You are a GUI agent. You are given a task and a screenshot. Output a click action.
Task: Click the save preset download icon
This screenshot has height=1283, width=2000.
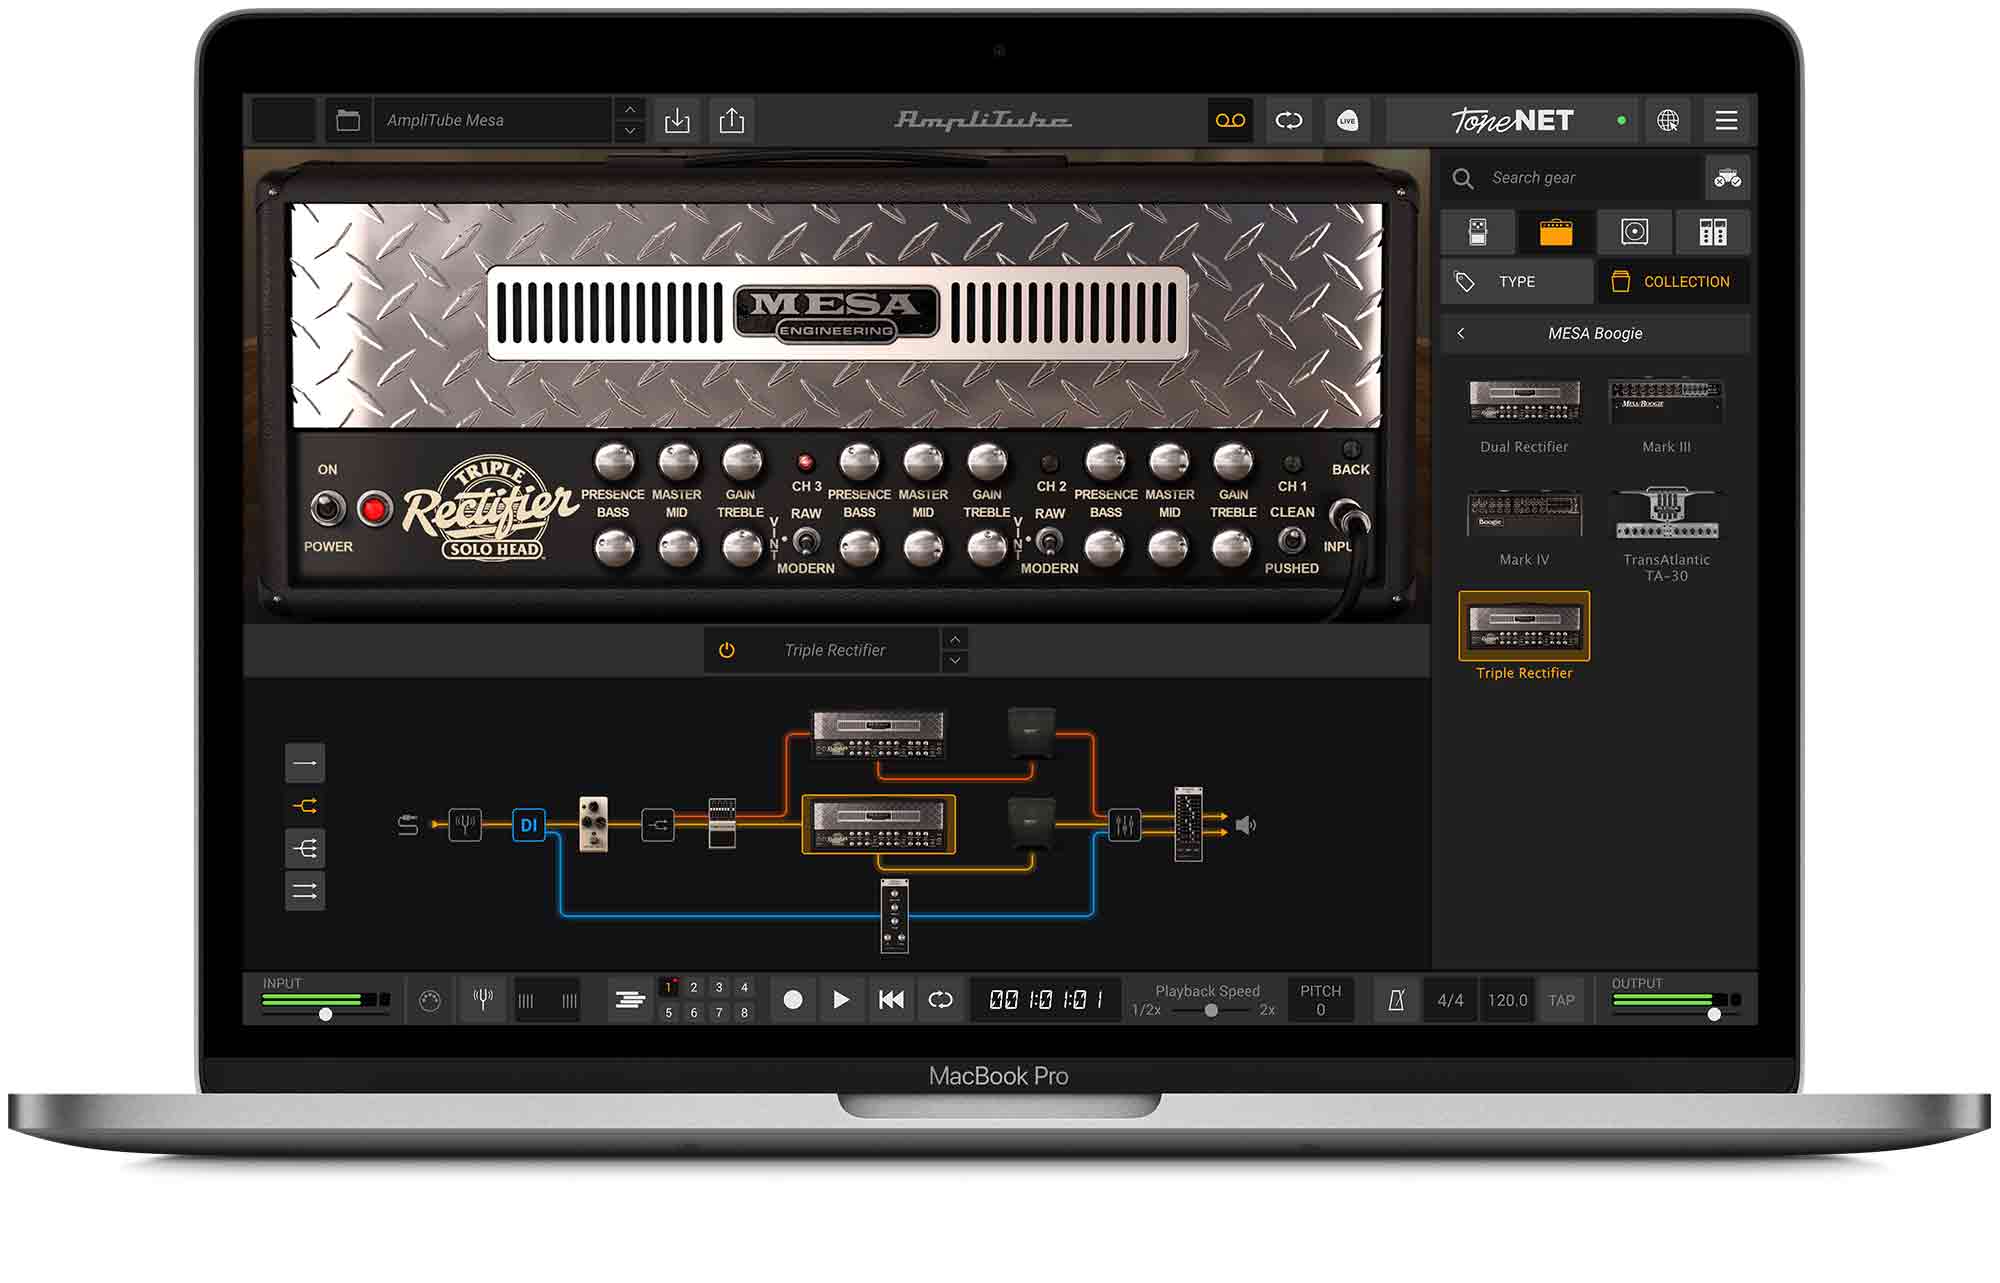(x=677, y=121)
